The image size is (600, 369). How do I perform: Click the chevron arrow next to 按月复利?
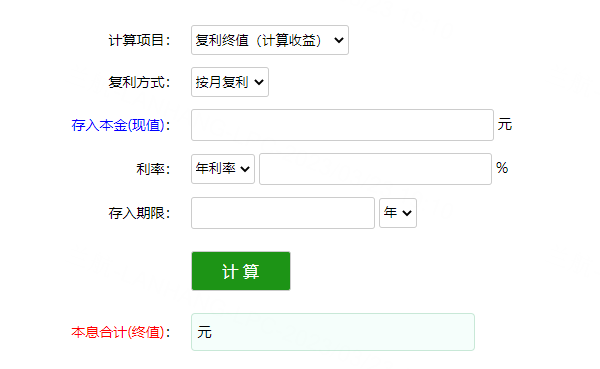(x=259, y=82)
